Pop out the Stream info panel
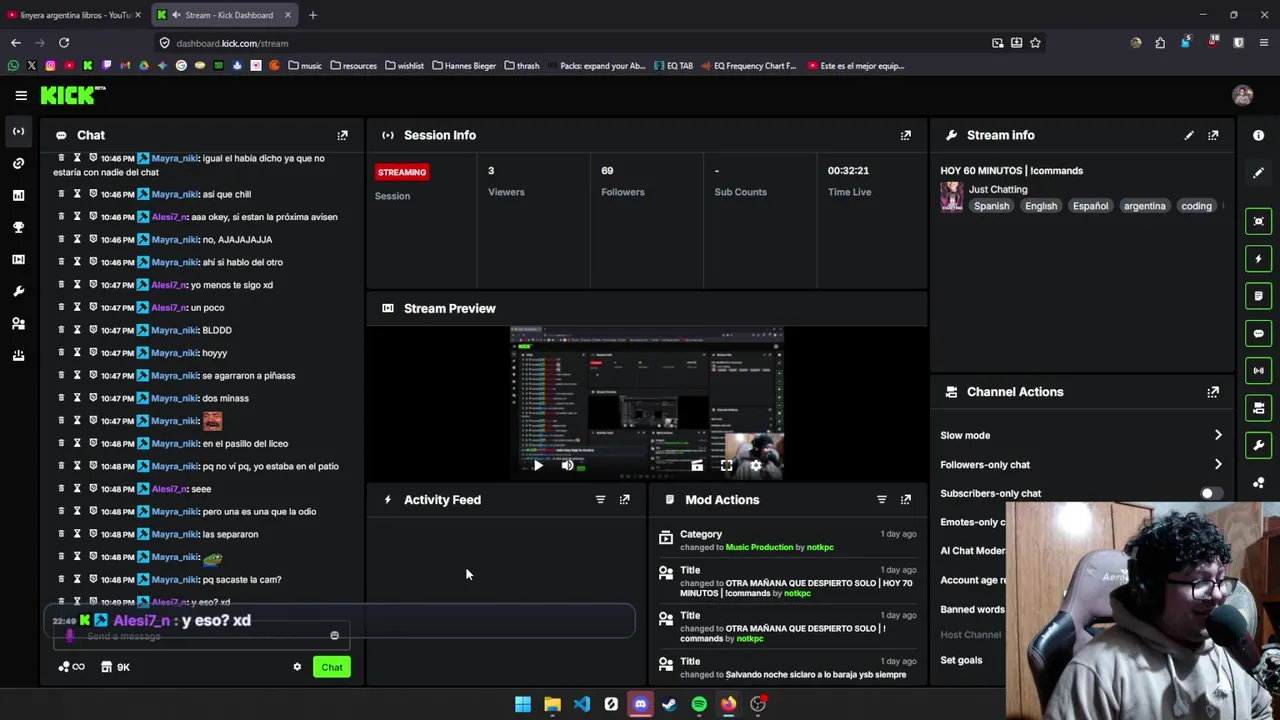The width and height of the screenshot is (1280, 720). click(1213, 135)
